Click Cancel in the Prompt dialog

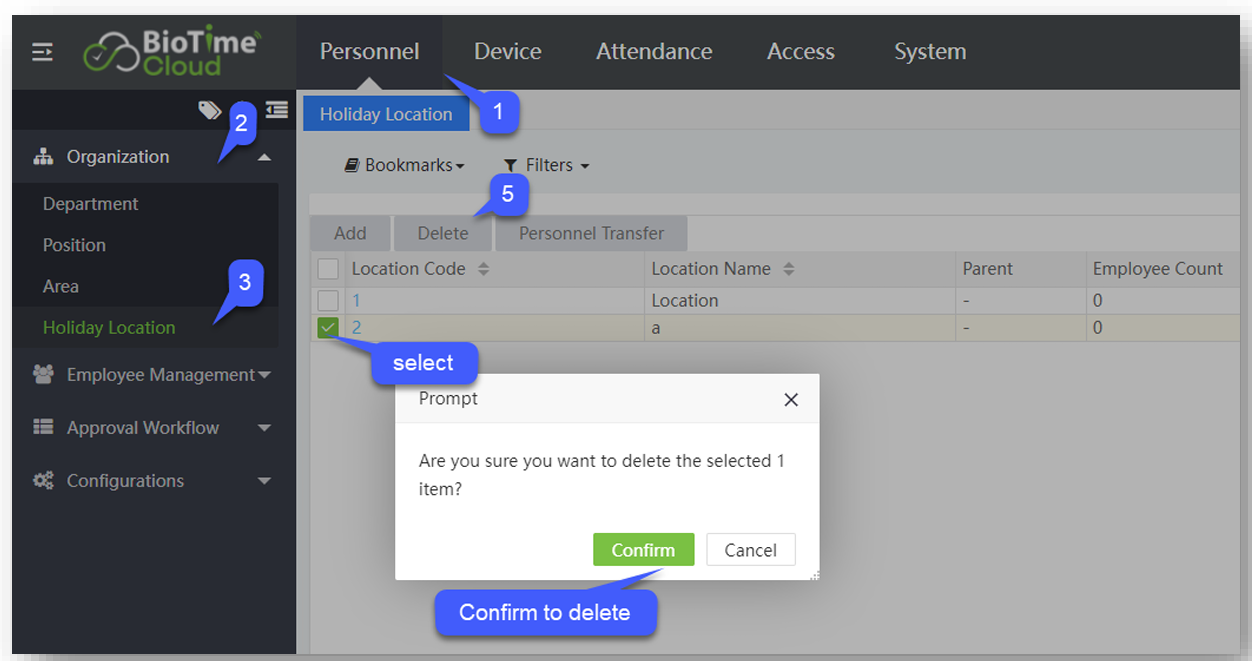pyautogui.click(x=750, y=550)
